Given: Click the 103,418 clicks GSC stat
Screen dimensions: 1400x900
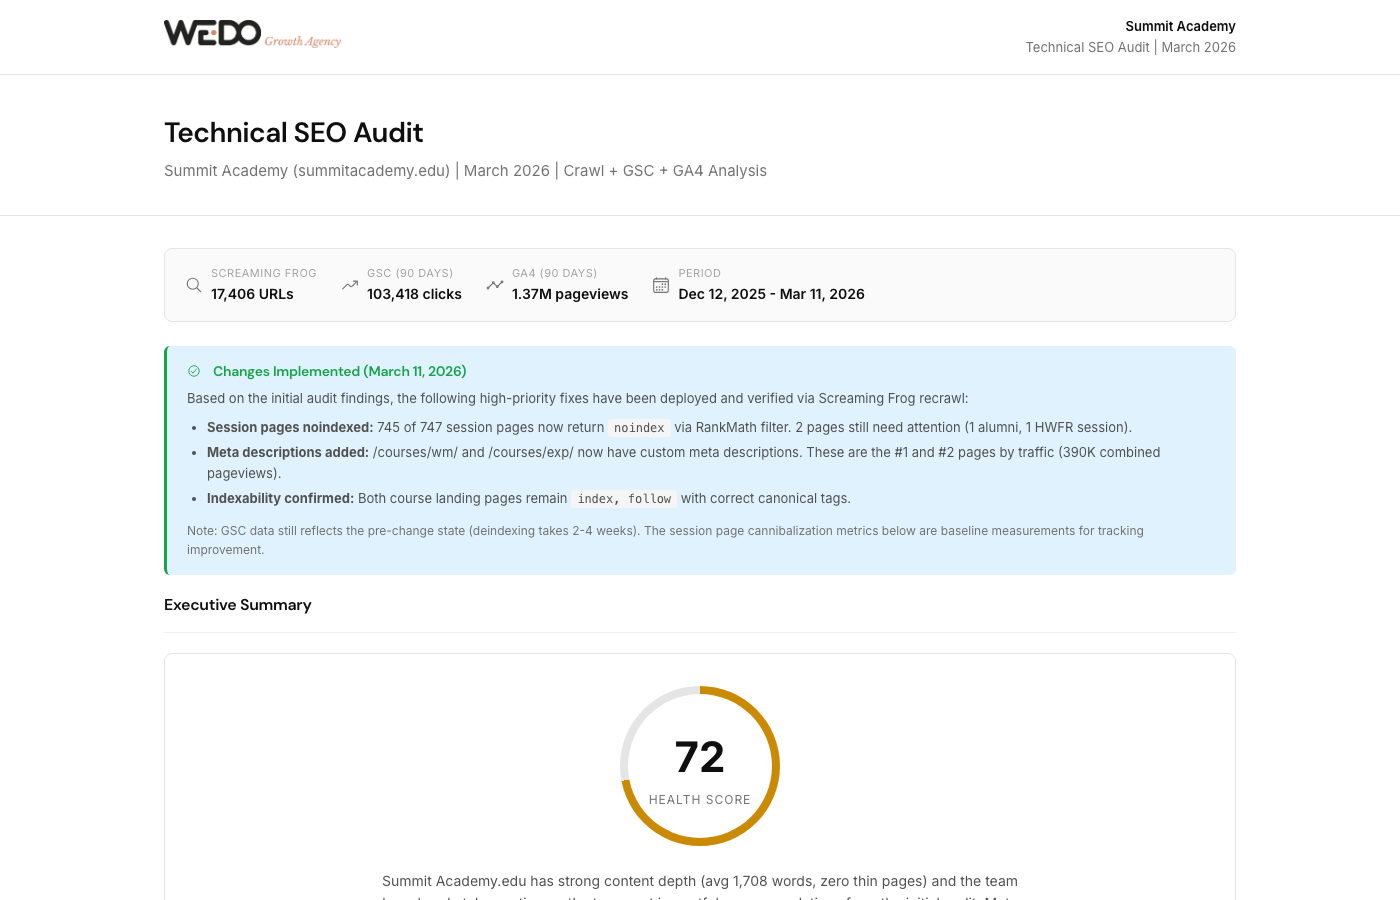Looking at the screenshot, I should (414, 294).
